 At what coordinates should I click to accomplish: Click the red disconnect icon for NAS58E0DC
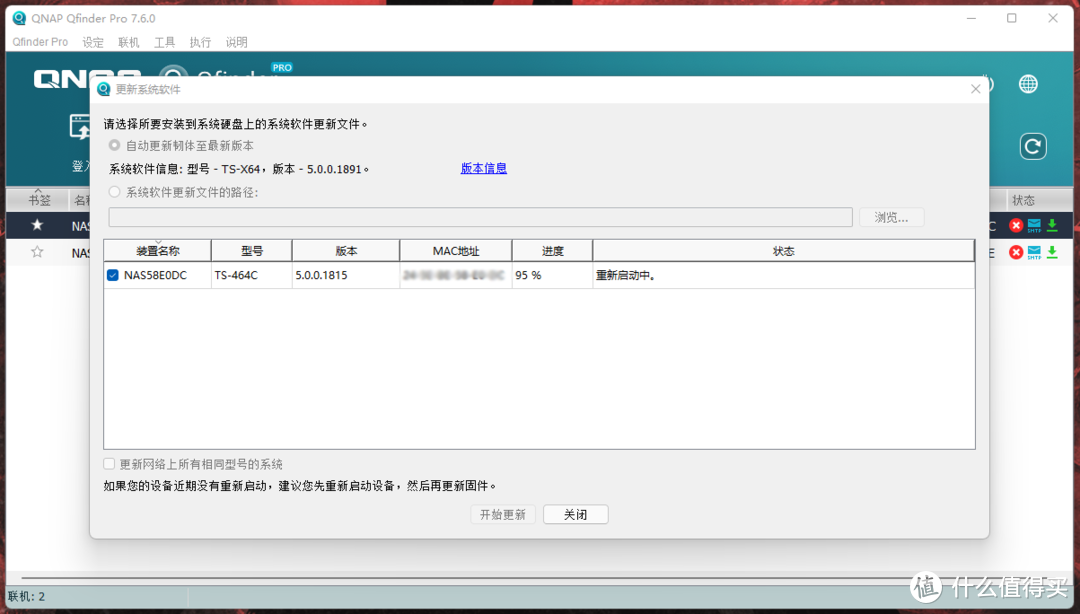click(1018, 225)
